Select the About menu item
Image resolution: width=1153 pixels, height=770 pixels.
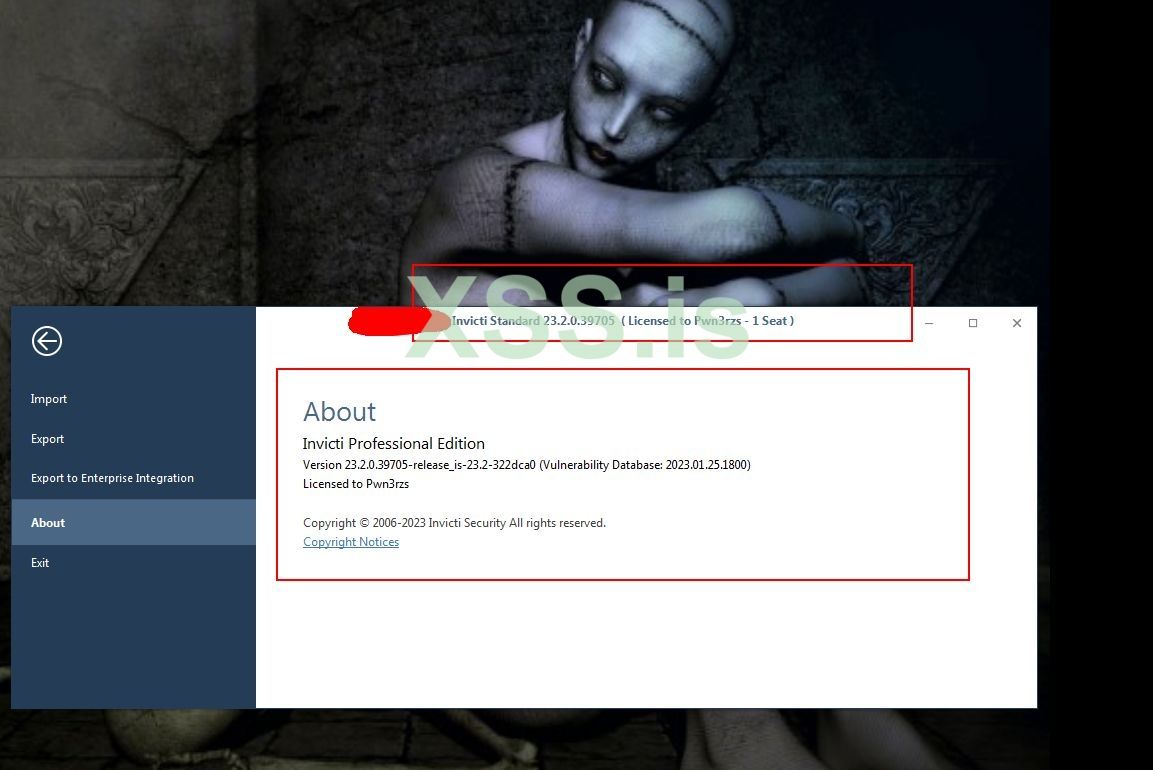click(133, 522)
